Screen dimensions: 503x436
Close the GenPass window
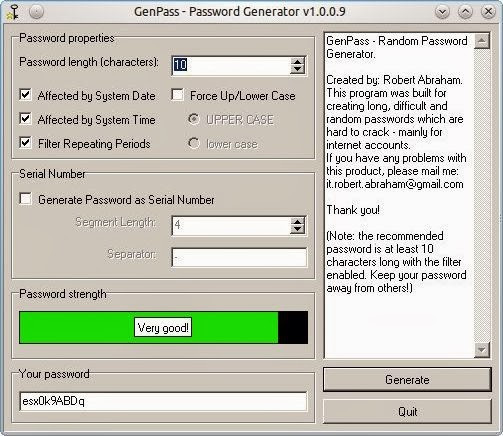pyautogui.click(x=488, y=12)
